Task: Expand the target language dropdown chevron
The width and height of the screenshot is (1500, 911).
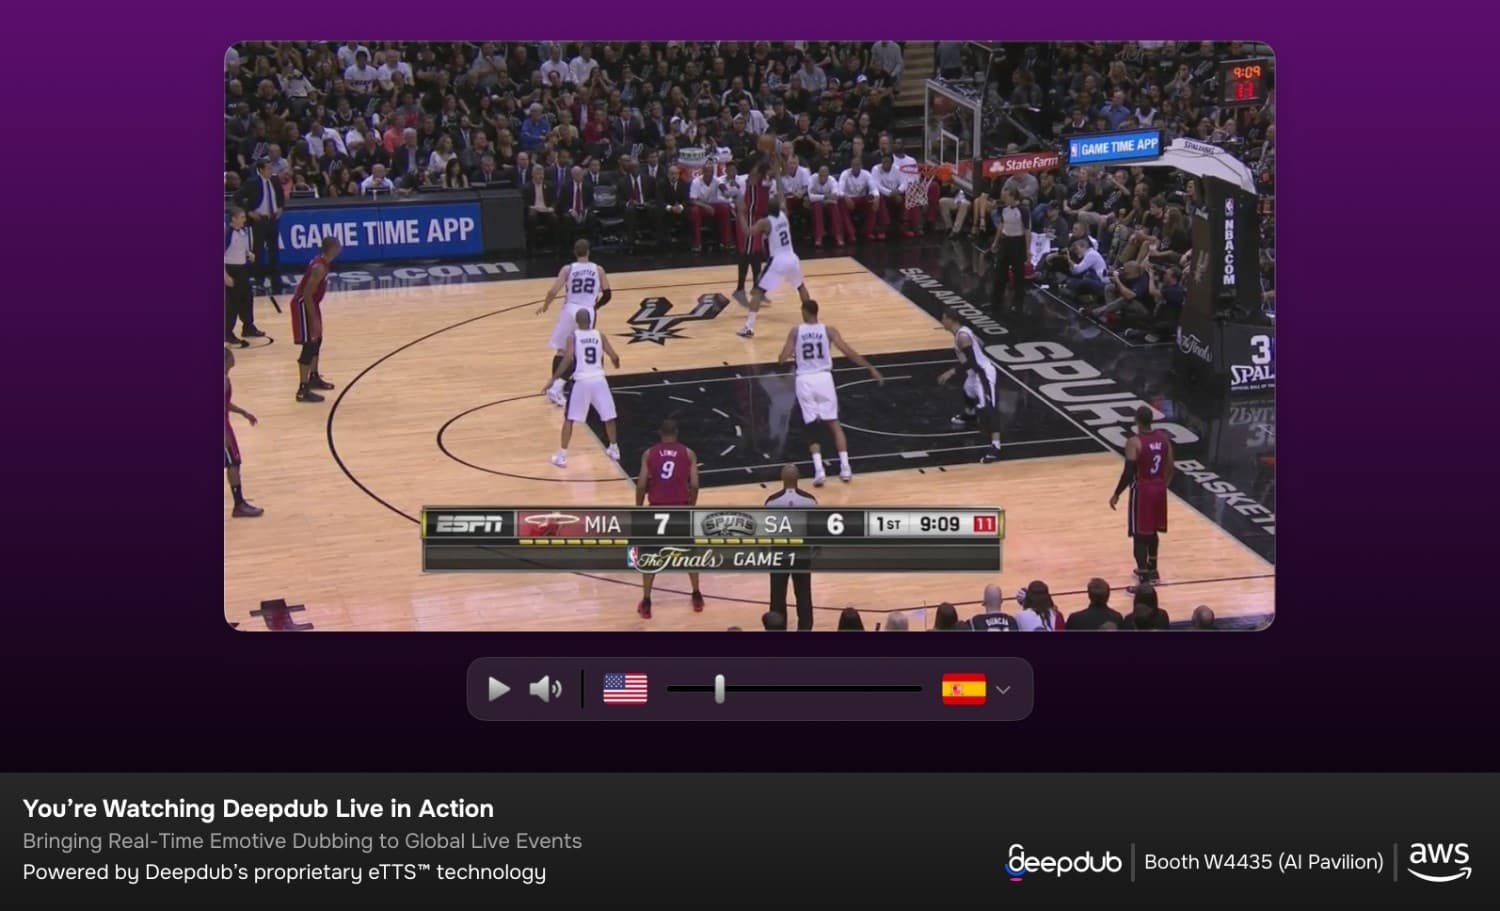Action: [1003, 690]
